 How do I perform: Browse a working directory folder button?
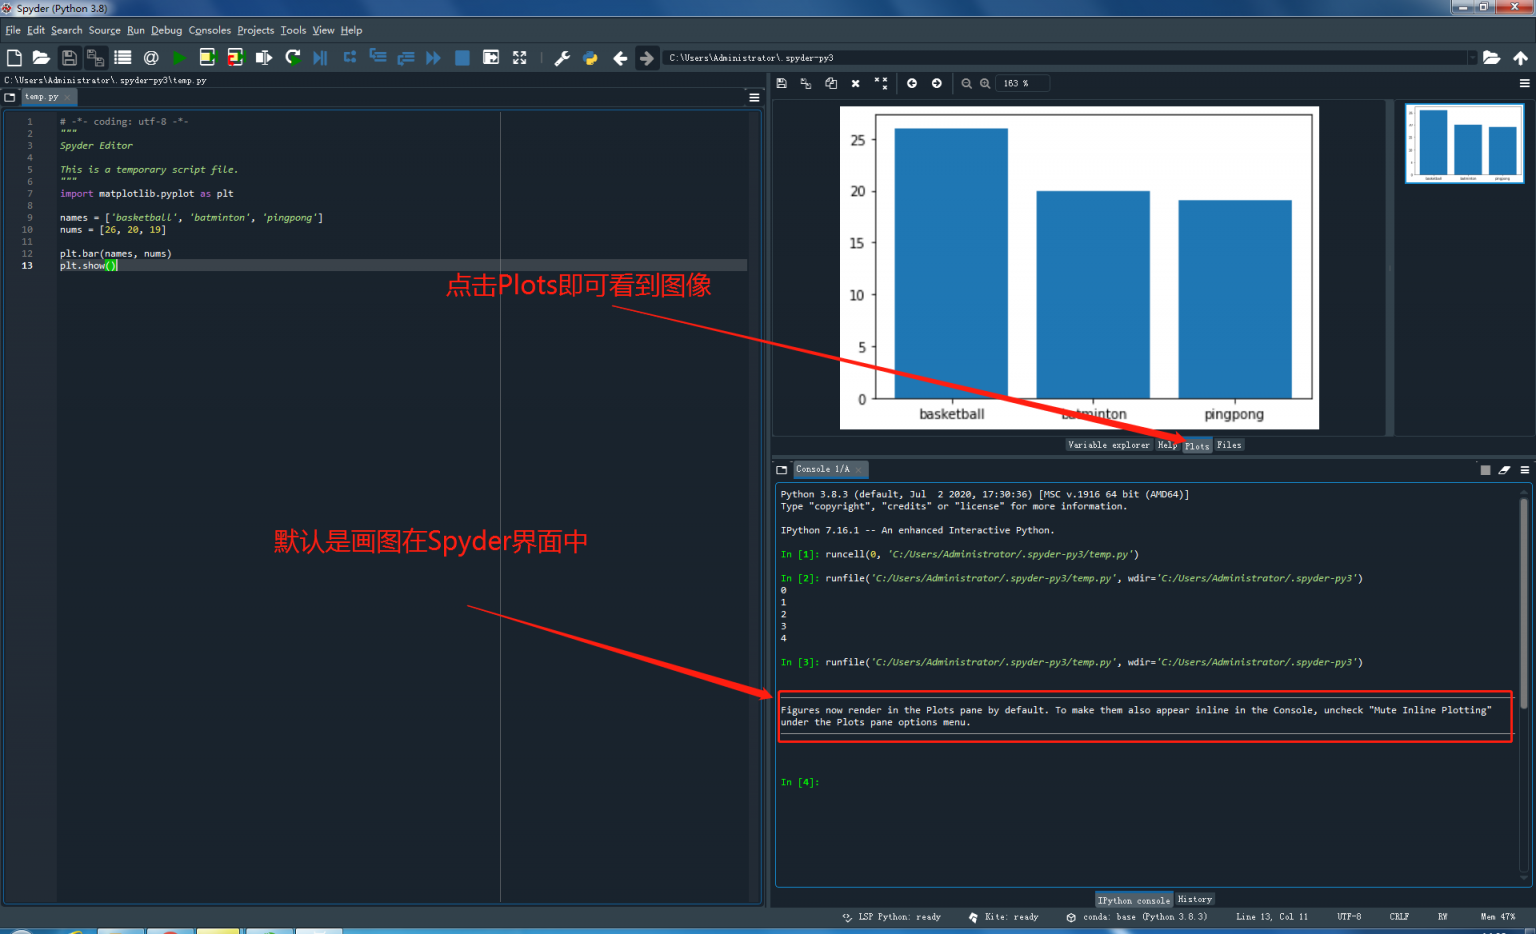coord(1491,58)
